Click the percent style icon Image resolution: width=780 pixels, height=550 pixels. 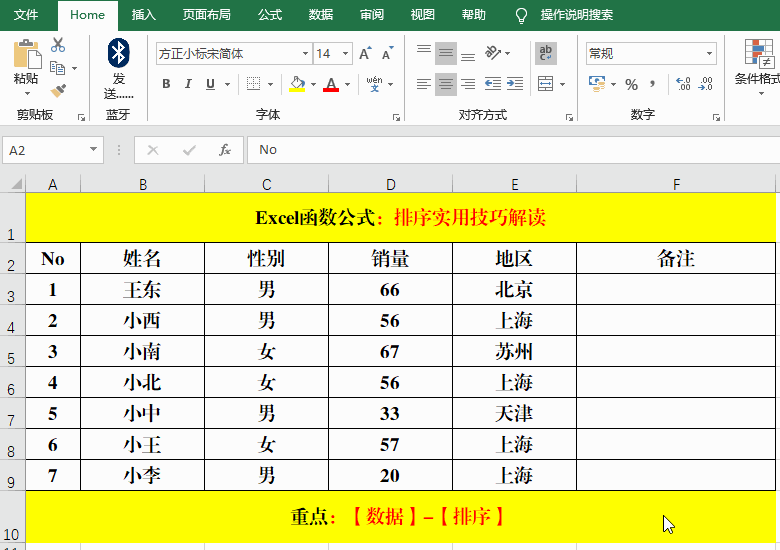point(631,85)
